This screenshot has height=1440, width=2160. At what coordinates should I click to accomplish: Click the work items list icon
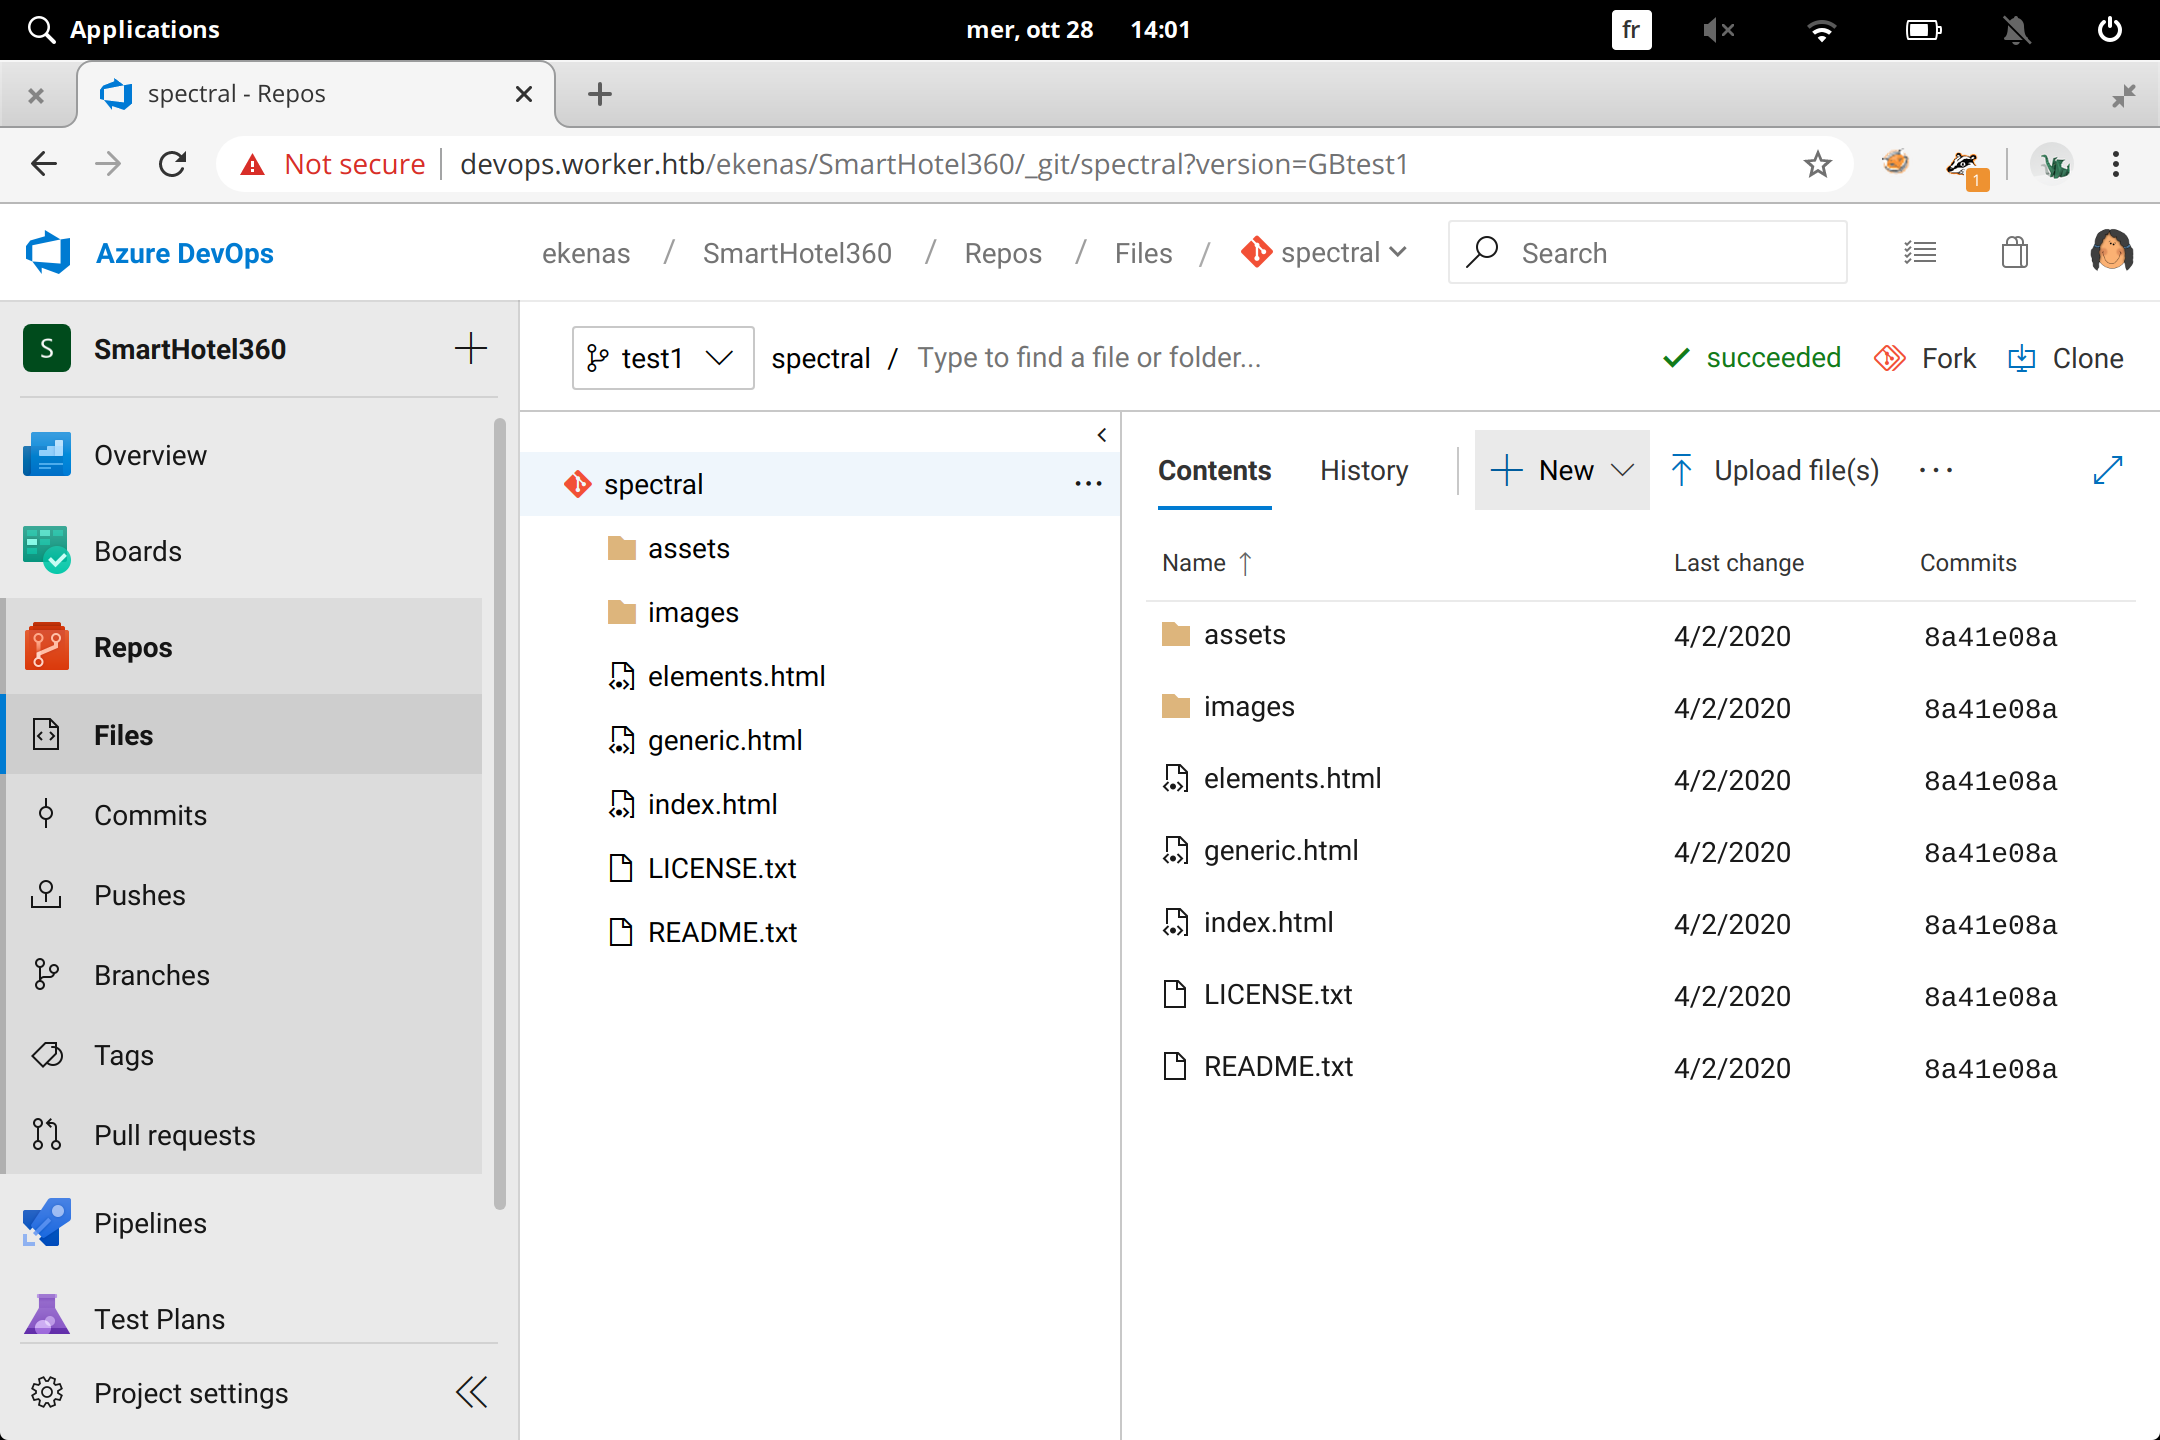pyautogui.click(x=1919, y=253)
